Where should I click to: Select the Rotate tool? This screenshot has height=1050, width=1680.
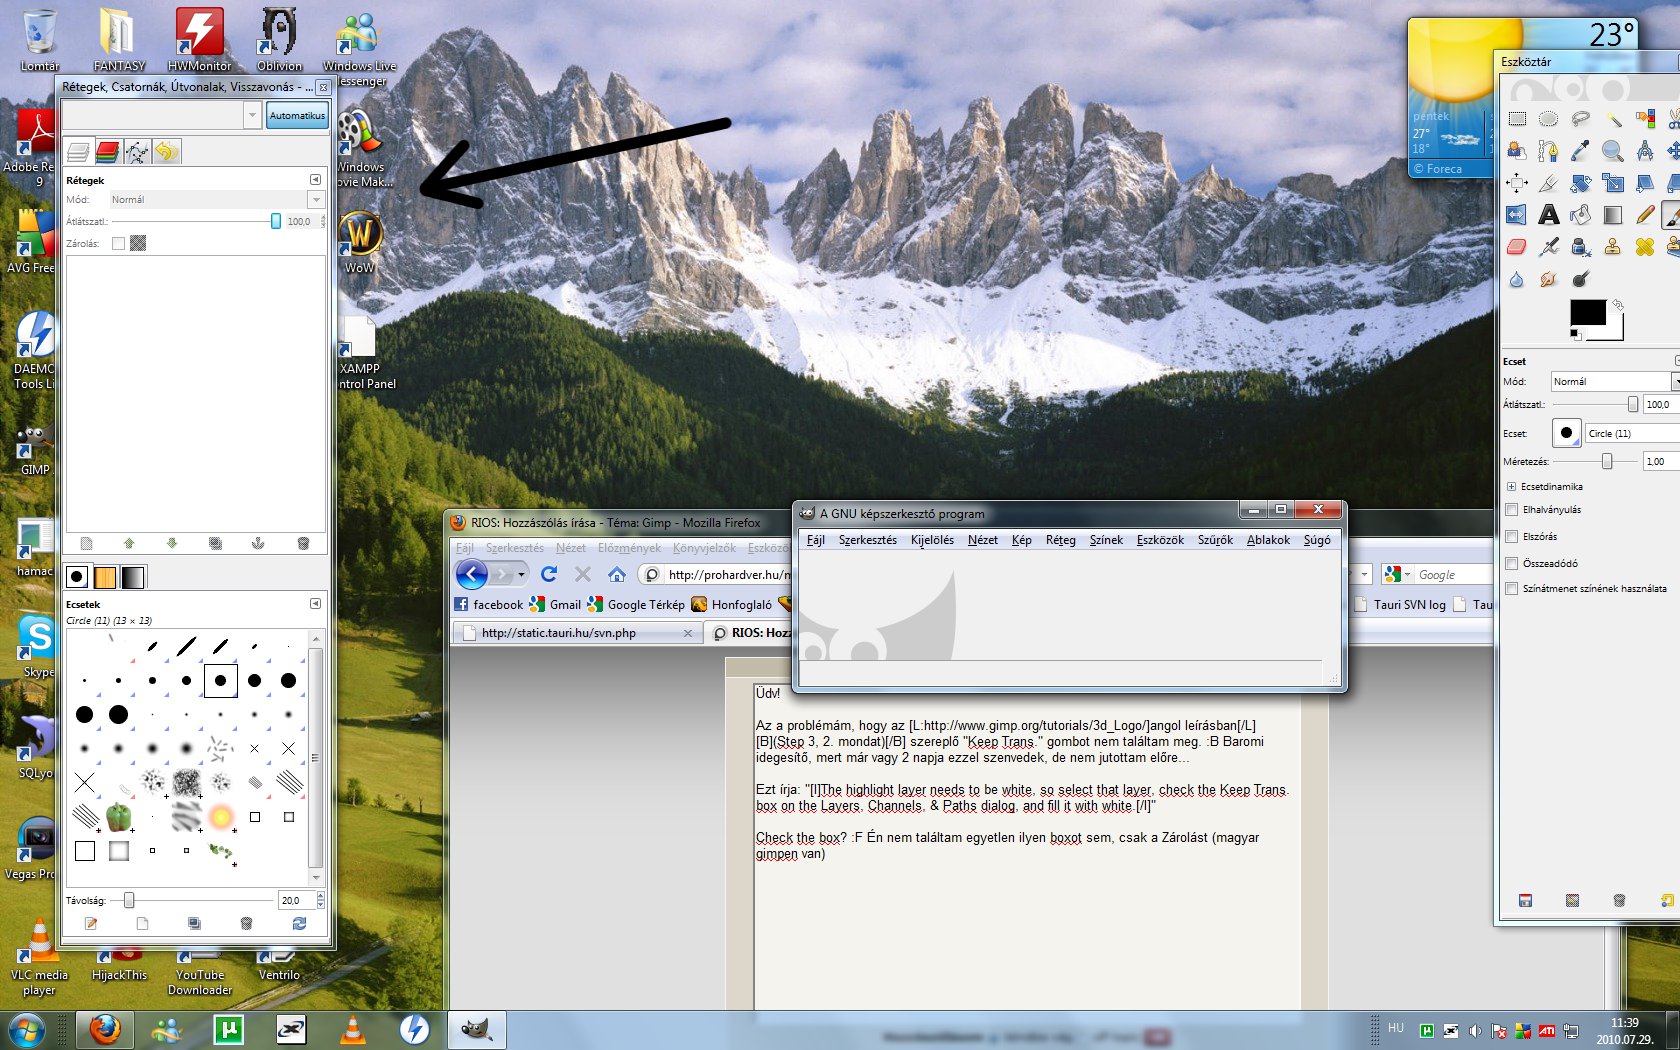[x=1581, y=183]
